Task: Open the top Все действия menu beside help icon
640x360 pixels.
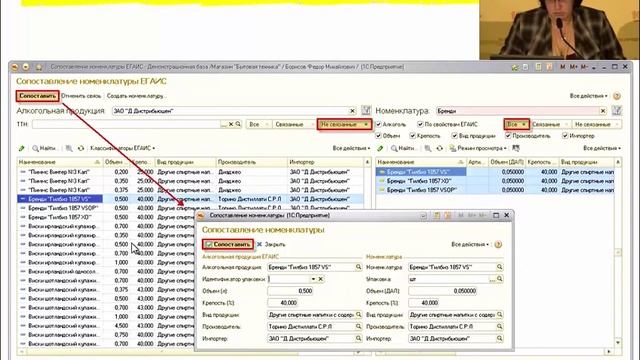Action: point(588,96)
